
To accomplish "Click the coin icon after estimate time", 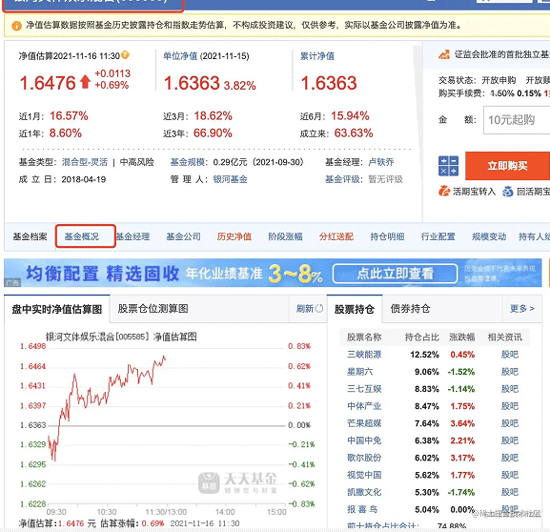I will point(125,55).
